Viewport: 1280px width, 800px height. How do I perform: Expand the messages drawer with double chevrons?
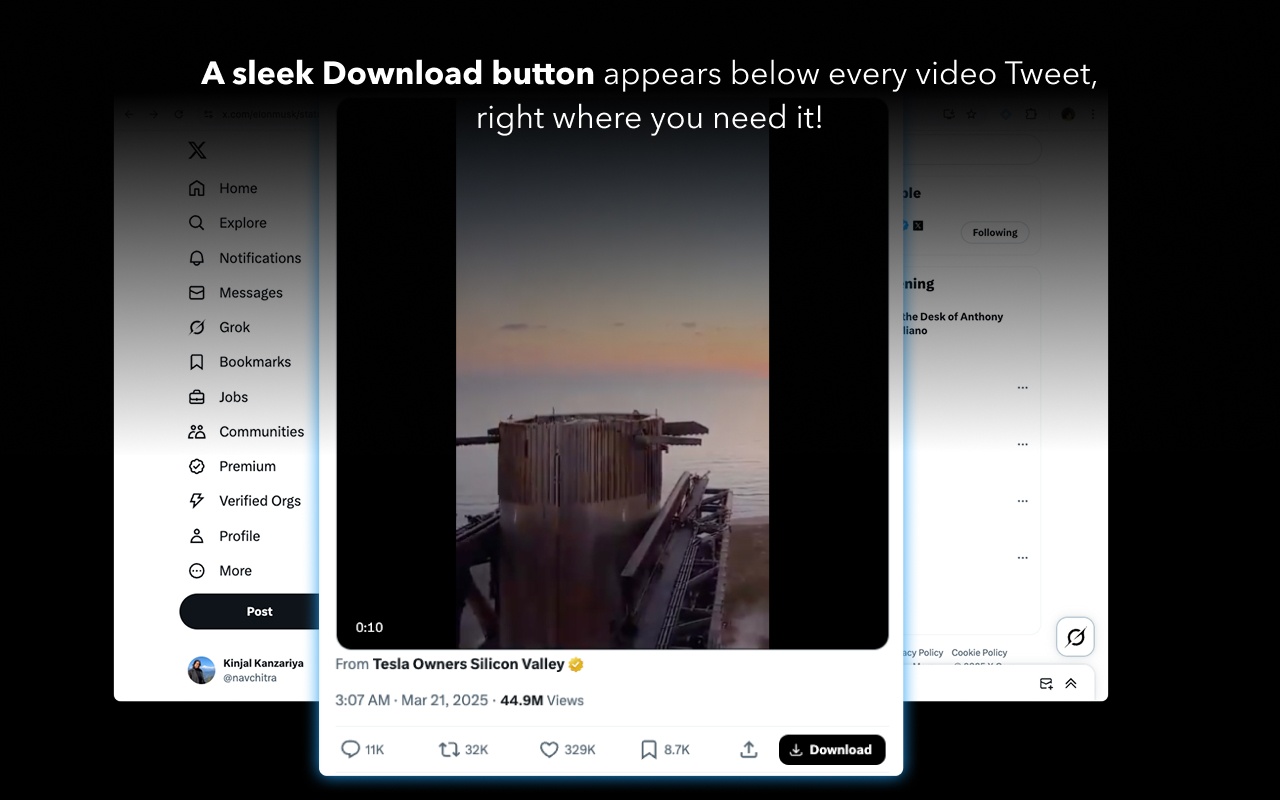[1071, 684]
